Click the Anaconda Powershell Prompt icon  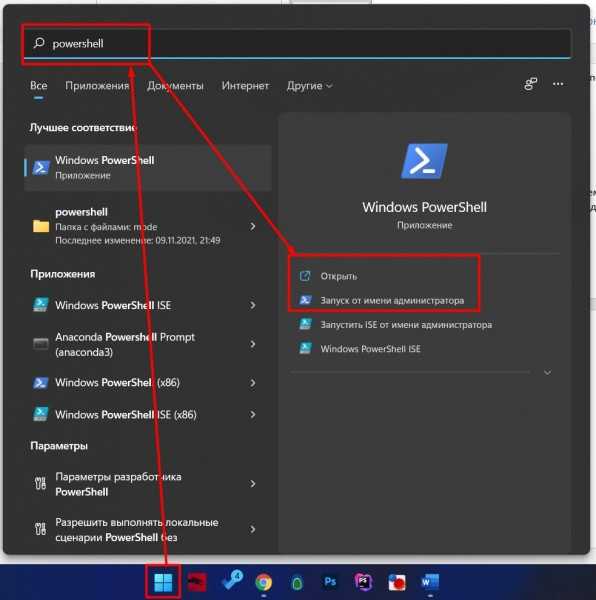point(41,344)
